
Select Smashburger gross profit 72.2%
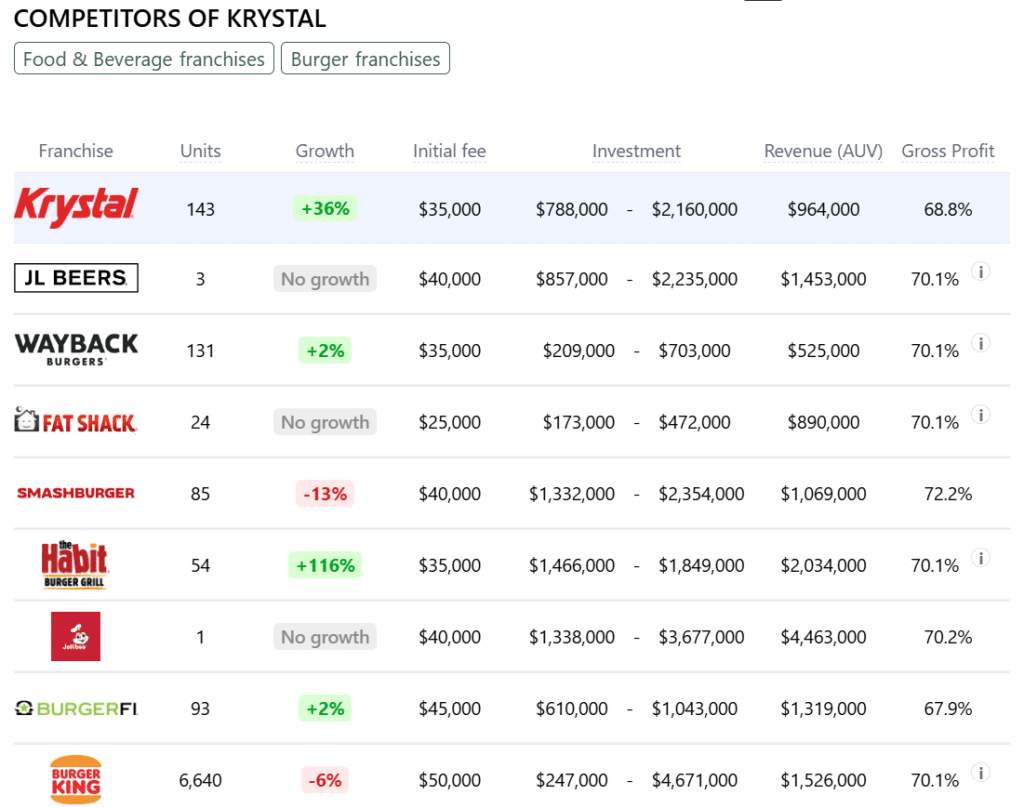pyautogui.click(x=948, y=494)
